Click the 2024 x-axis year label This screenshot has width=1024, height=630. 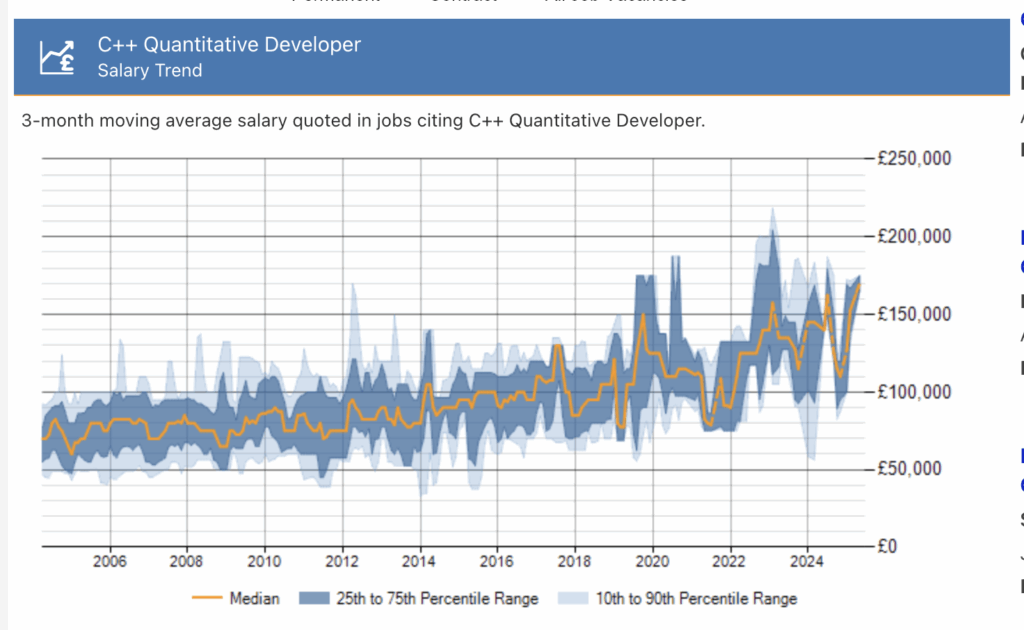pyautogui.click(x=807, y=561)
